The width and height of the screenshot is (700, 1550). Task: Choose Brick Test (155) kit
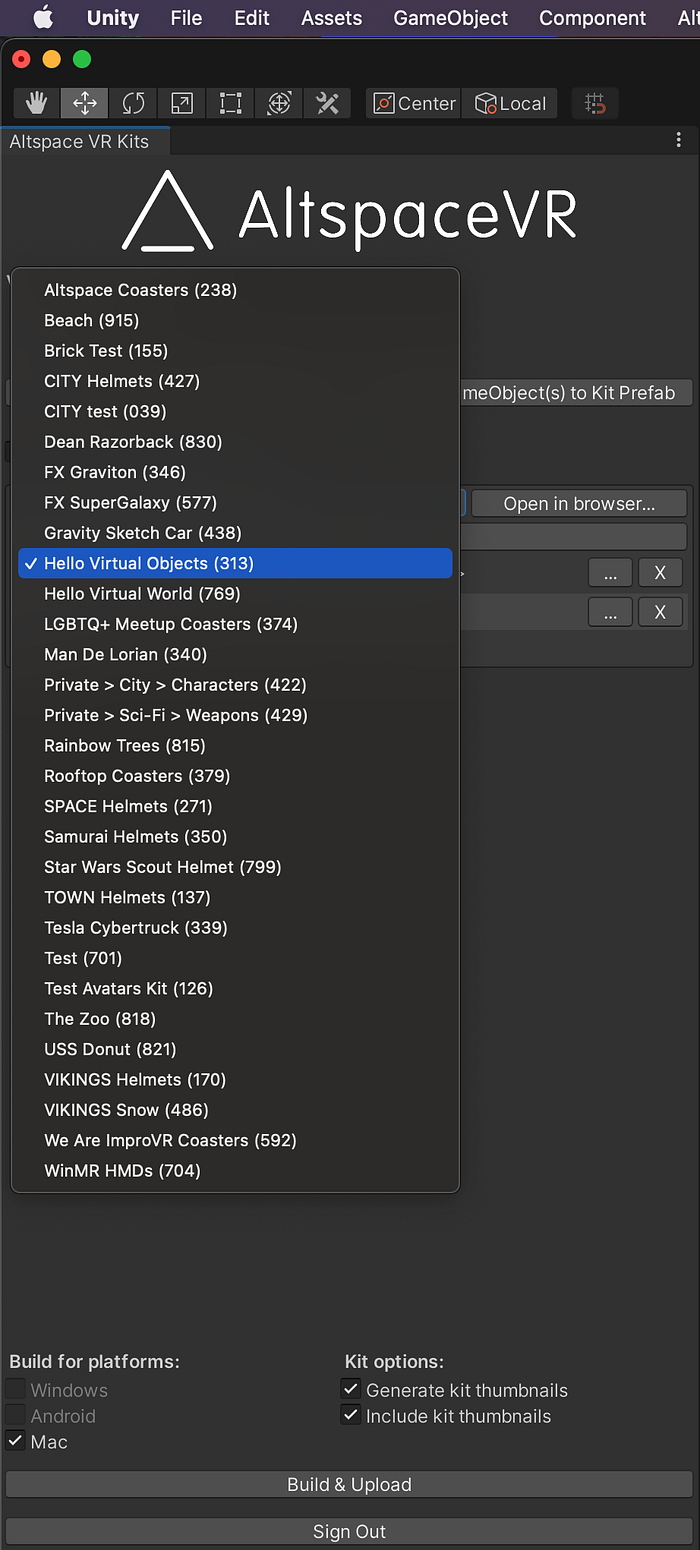point(235,351)
